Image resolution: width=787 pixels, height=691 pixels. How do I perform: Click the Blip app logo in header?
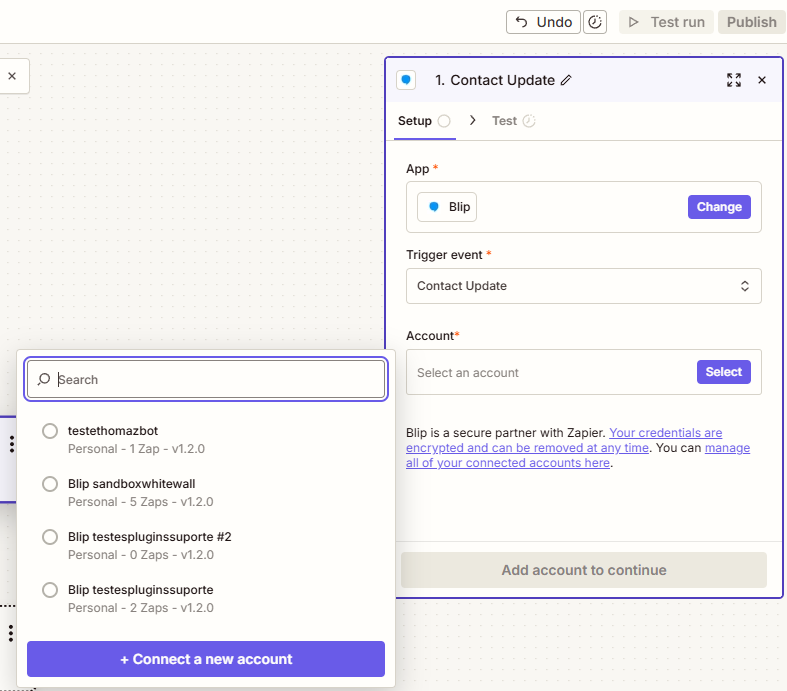click(406, 80)
